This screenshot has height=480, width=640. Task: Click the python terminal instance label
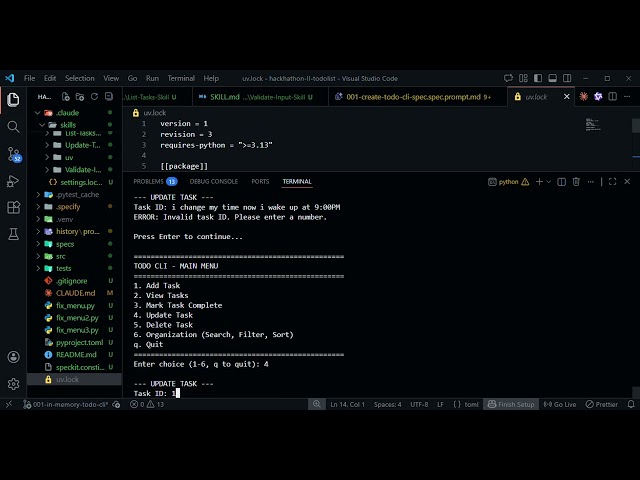coord(508,182)
